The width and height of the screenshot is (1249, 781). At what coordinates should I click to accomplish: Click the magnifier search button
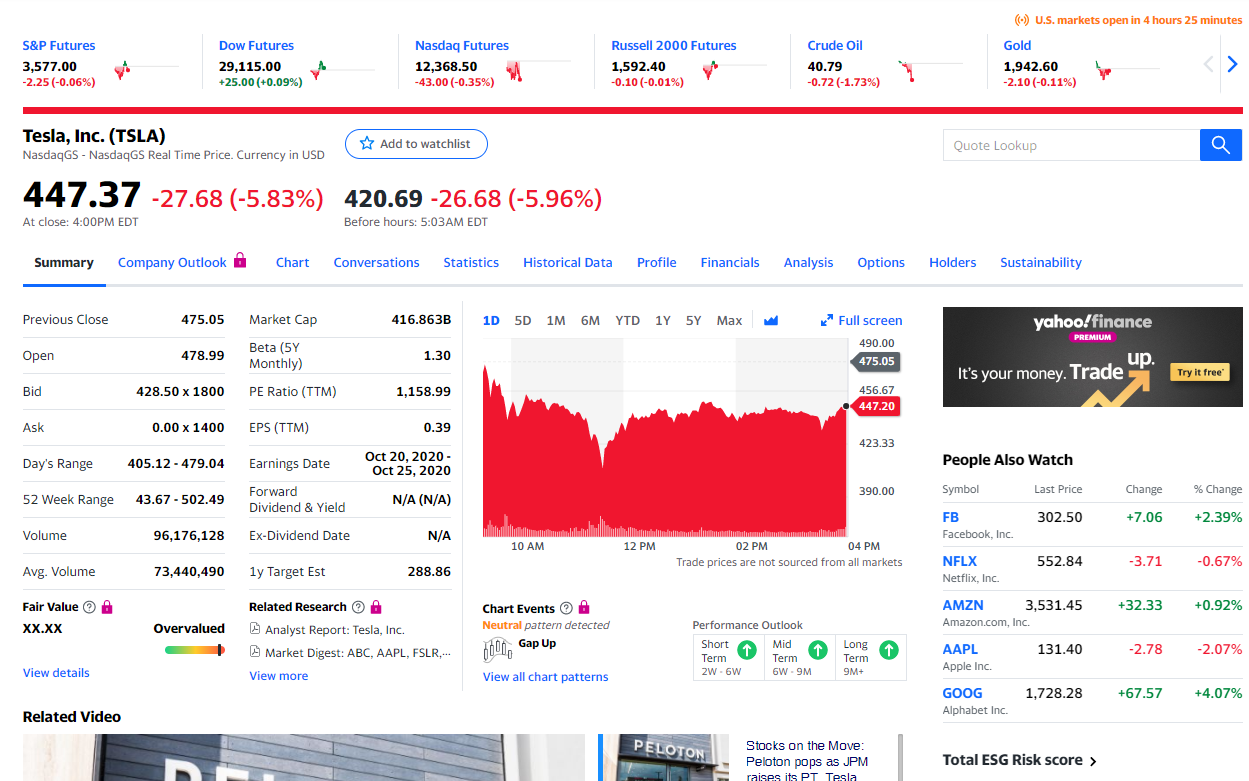(x=1220, y=145)
